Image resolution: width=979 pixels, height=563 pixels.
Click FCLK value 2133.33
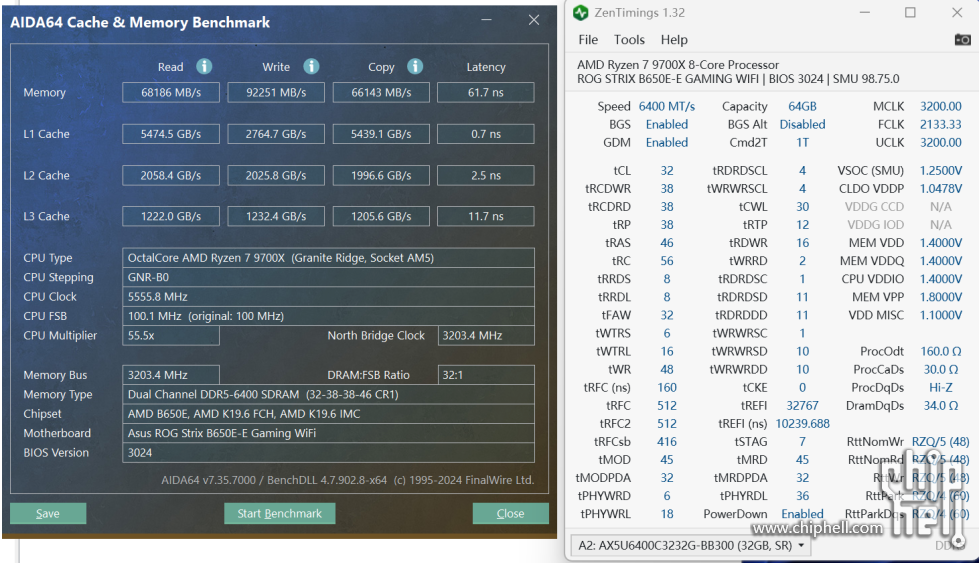940,124
